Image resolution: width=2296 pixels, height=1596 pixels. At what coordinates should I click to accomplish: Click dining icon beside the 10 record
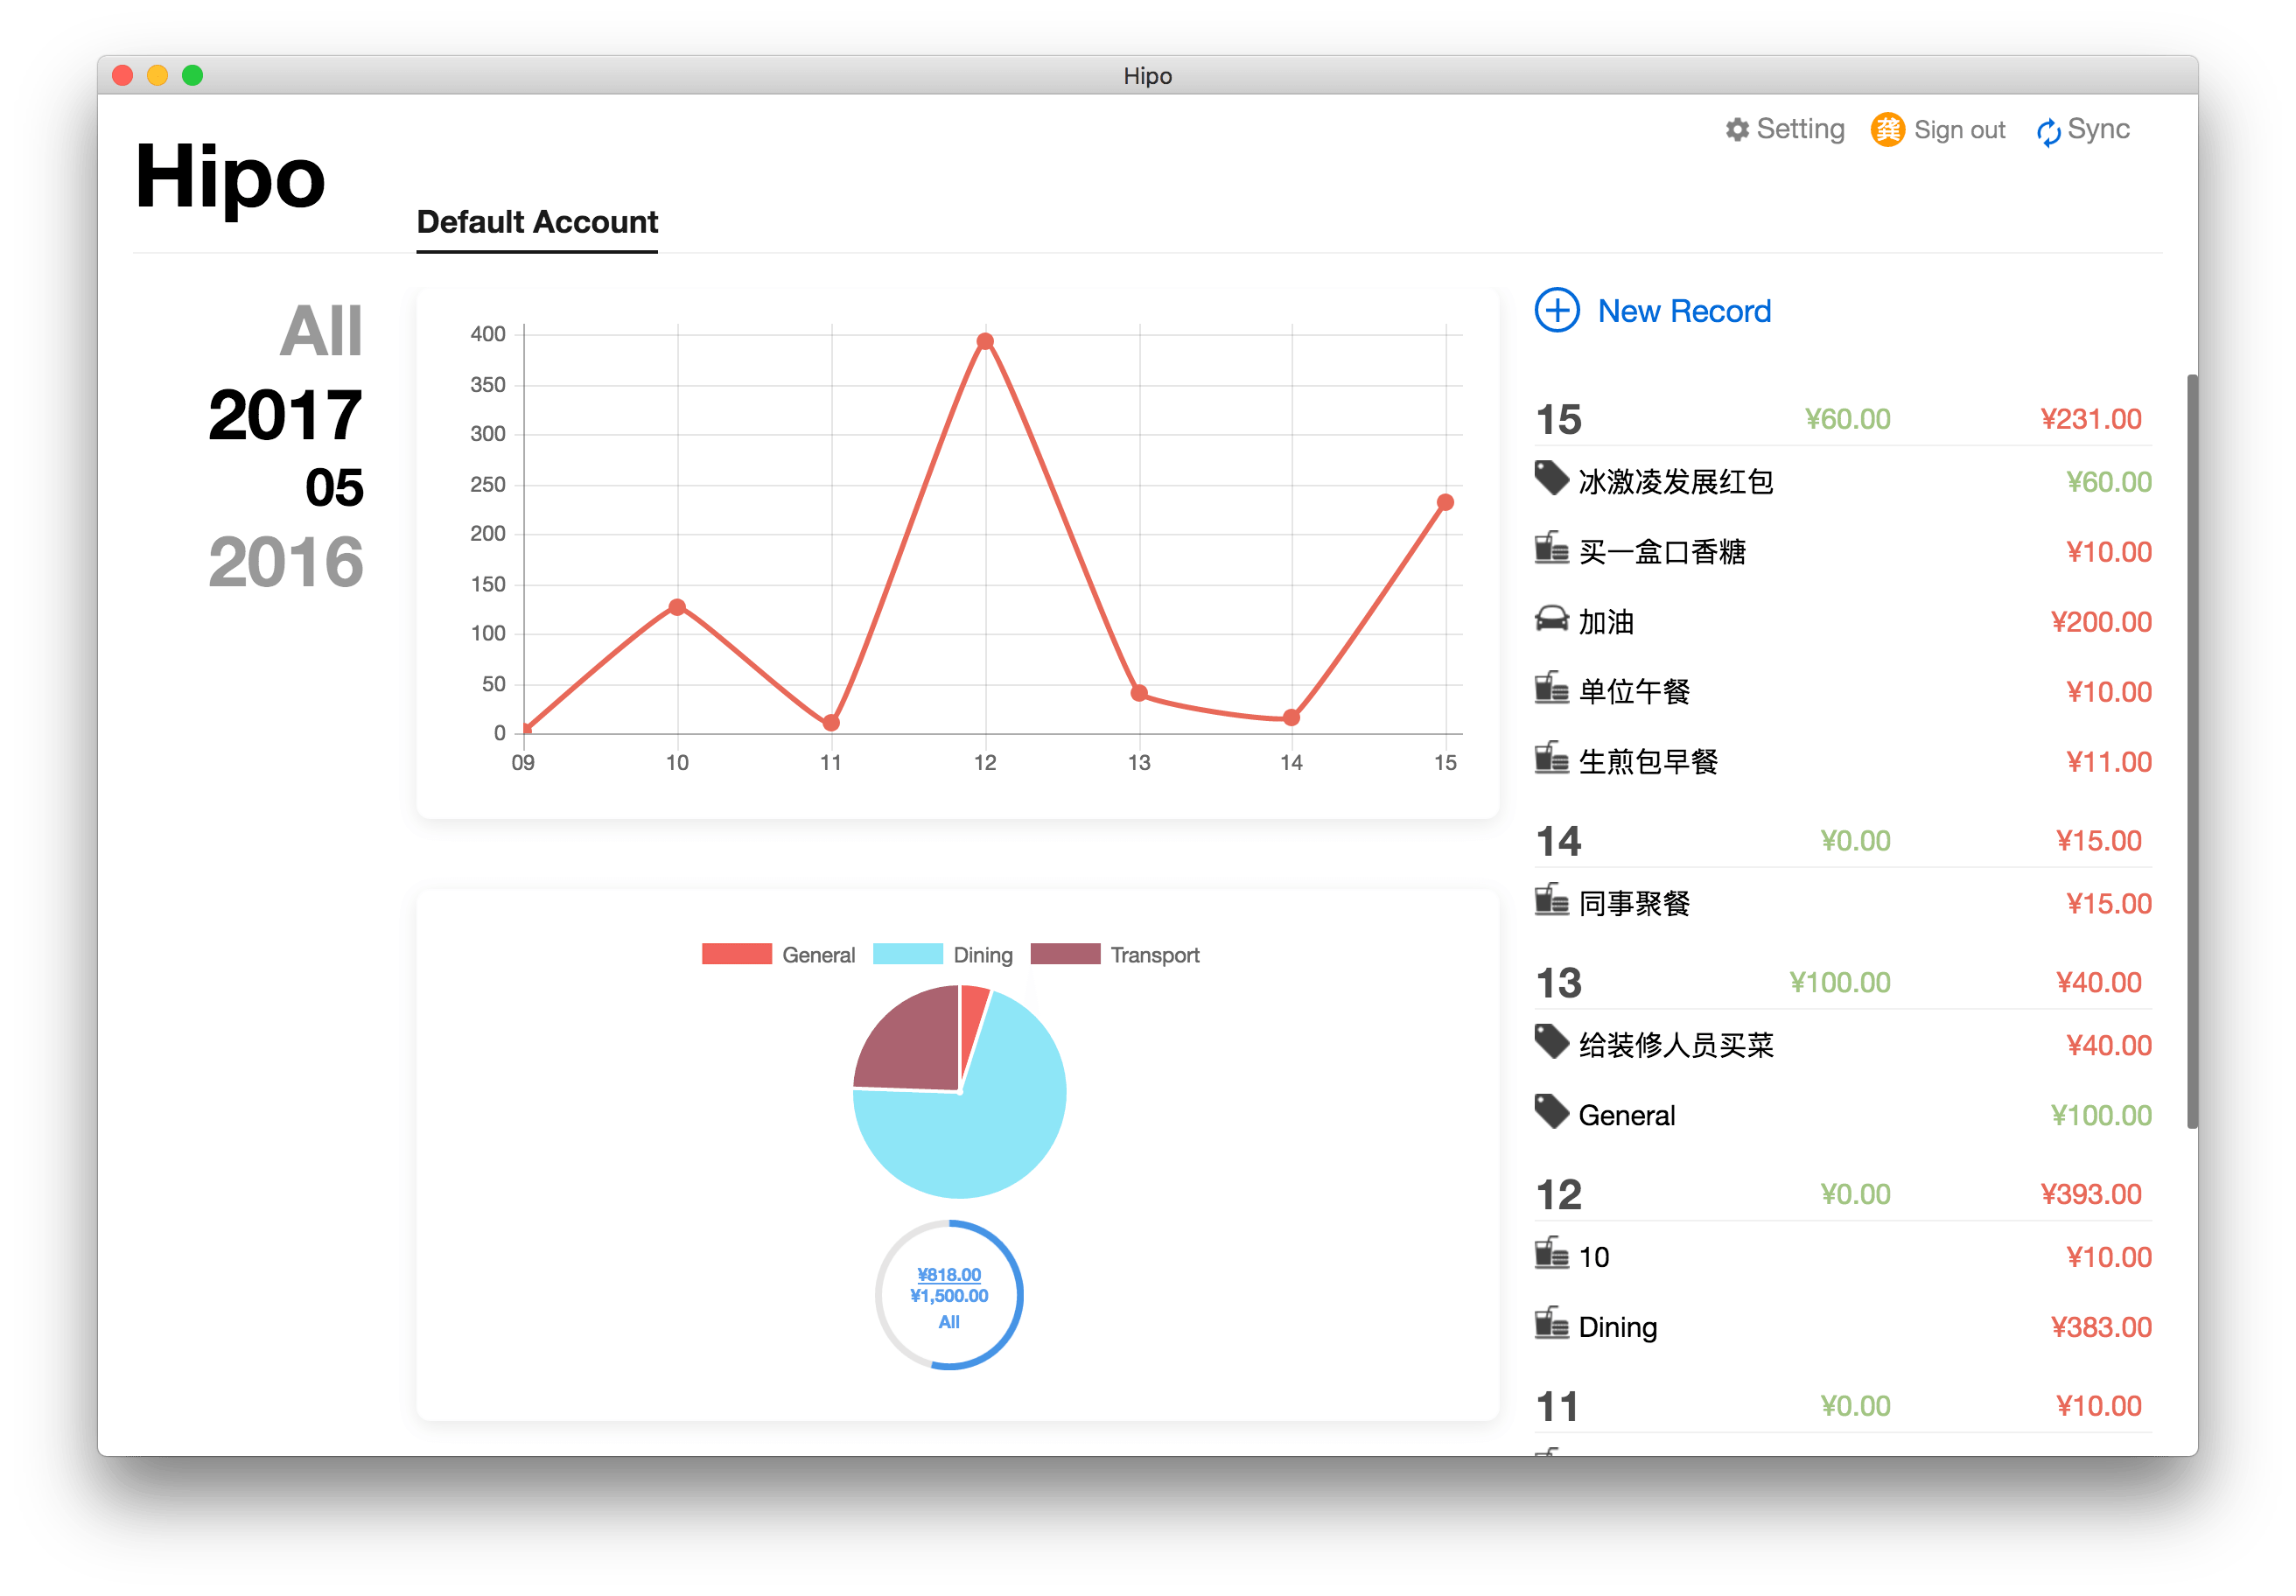click(x=1551, y=1253)
